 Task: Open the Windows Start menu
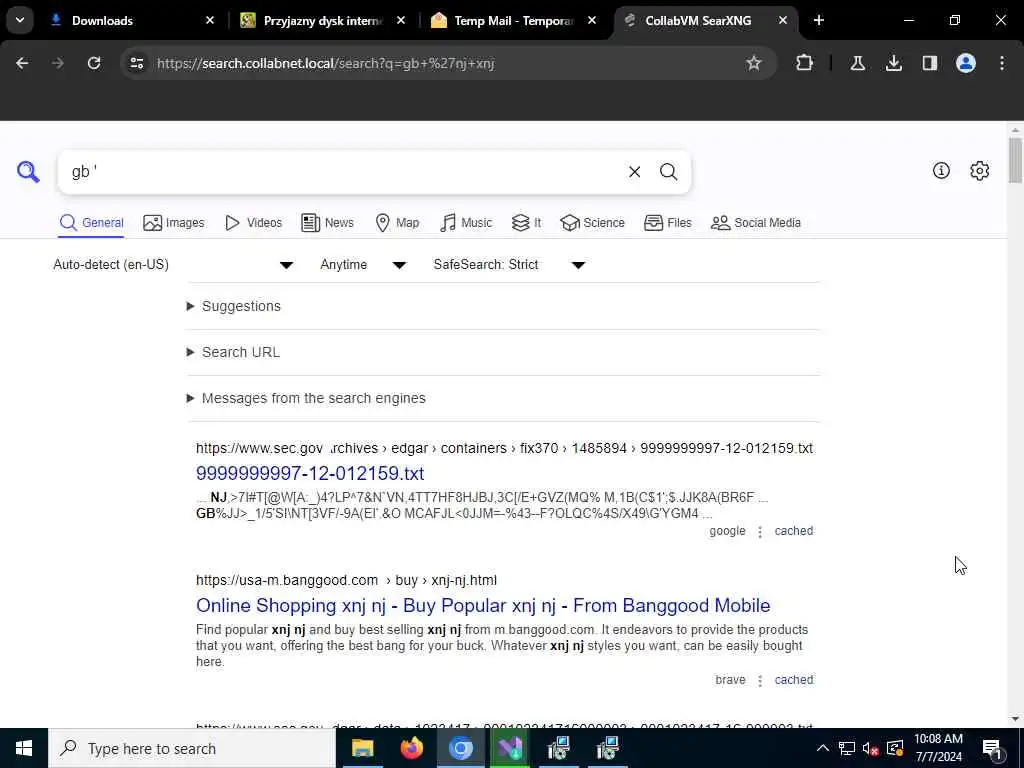tap(24, 748)
